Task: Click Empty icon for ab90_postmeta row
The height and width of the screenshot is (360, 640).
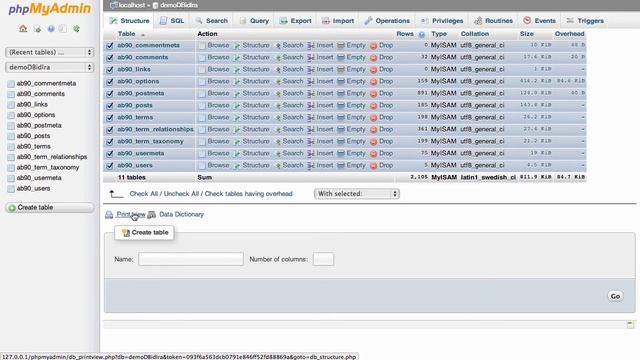Action: 341,93
